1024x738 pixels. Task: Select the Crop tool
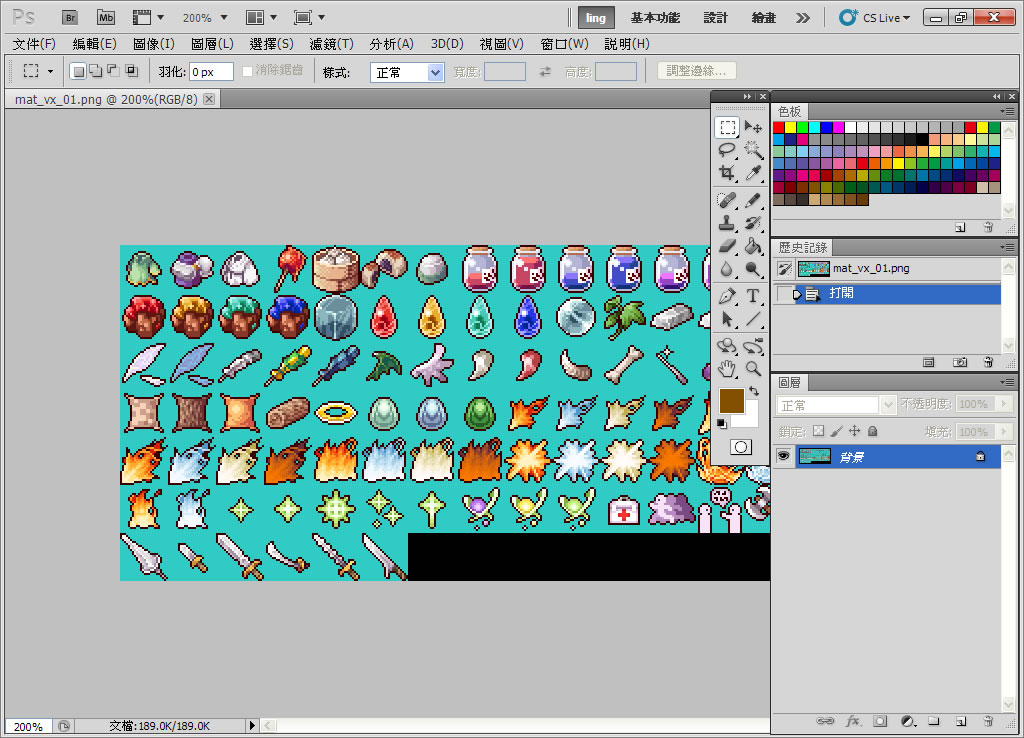[x=727, y=173]
